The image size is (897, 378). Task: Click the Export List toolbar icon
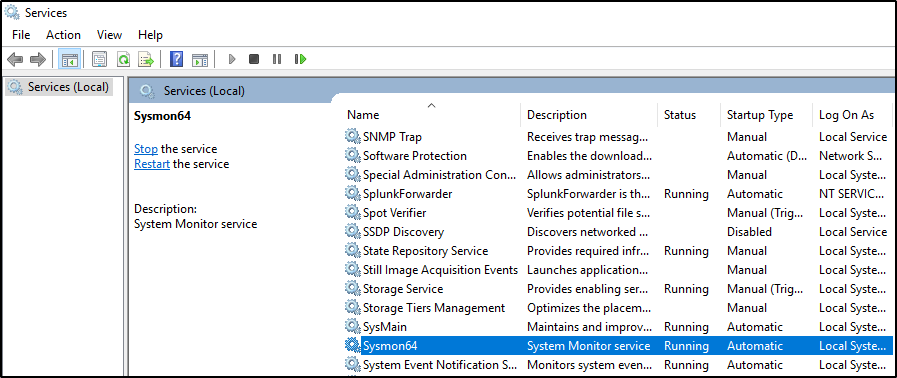pyautogui.click(x=146, y=59)
